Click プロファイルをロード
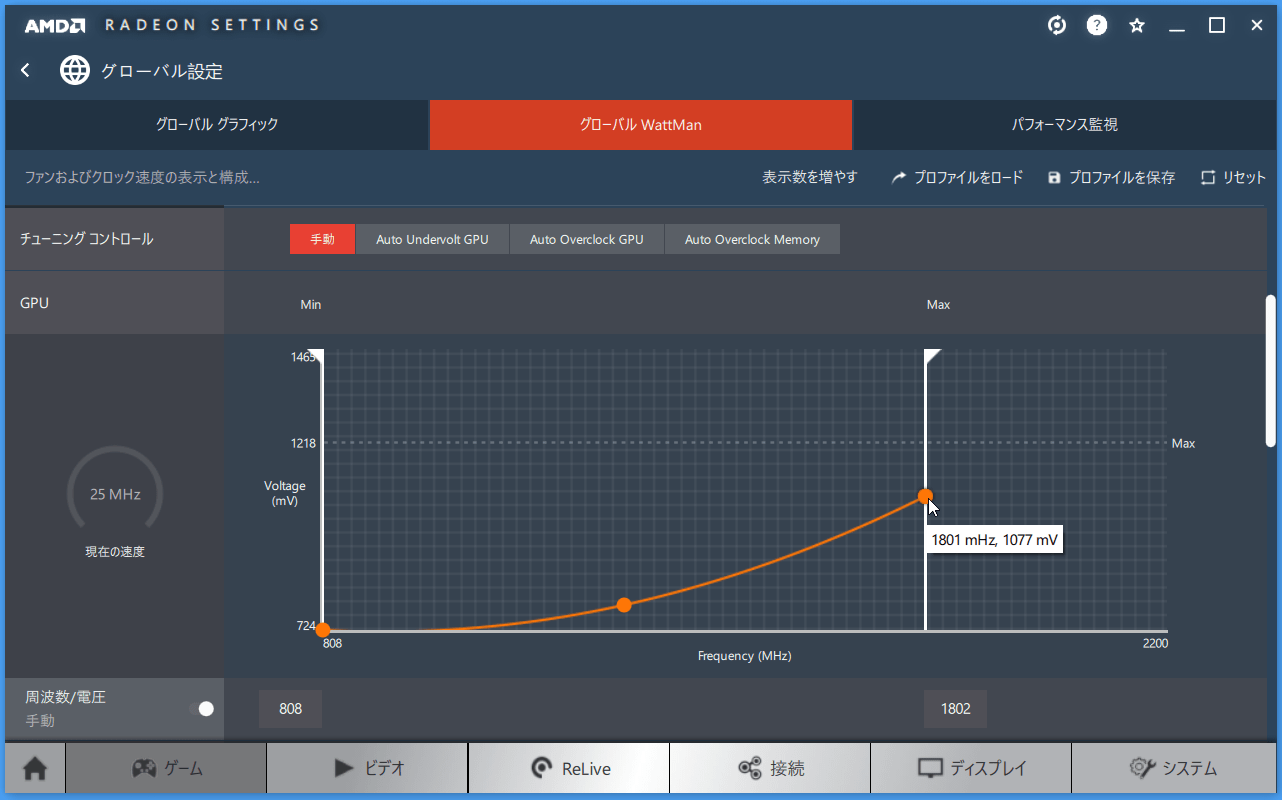 tap(957, 177)
